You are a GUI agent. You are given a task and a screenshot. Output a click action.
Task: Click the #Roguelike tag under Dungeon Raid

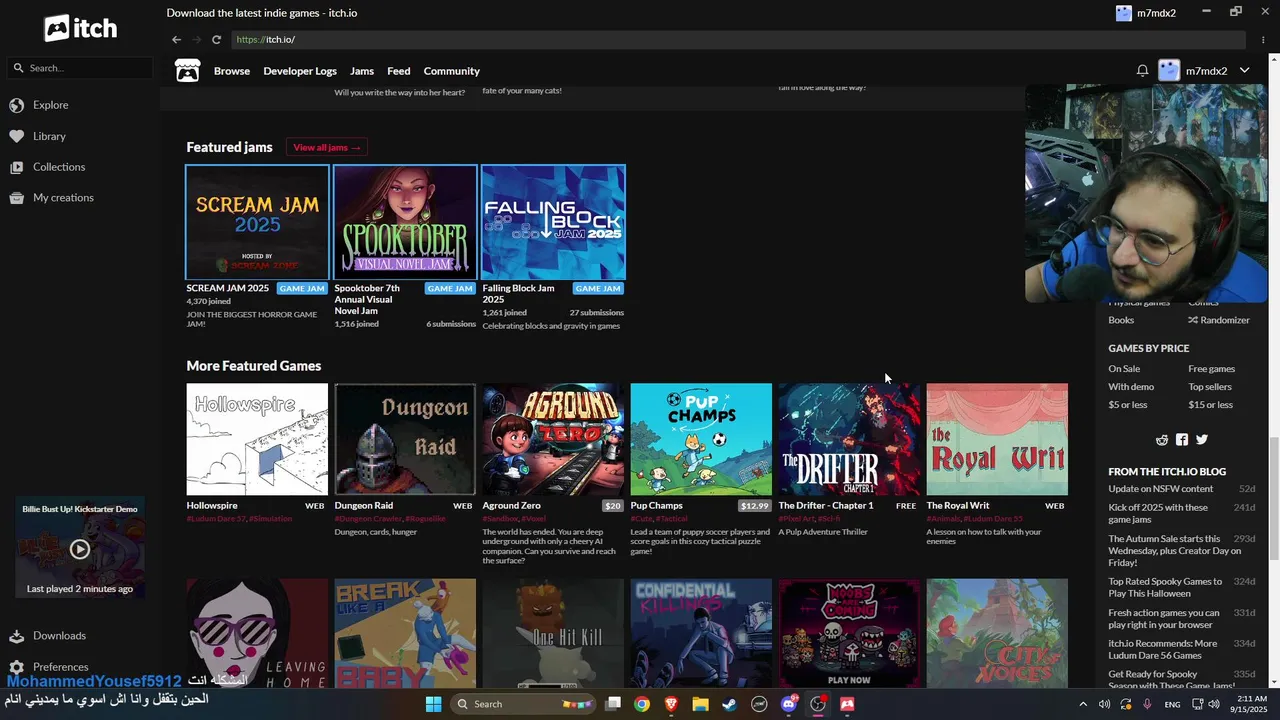pos(426,519)
